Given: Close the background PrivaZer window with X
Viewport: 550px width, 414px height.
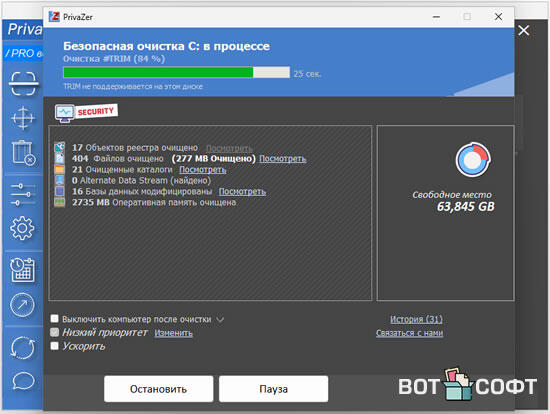Looking at the screenshot, I should point(523,31).
